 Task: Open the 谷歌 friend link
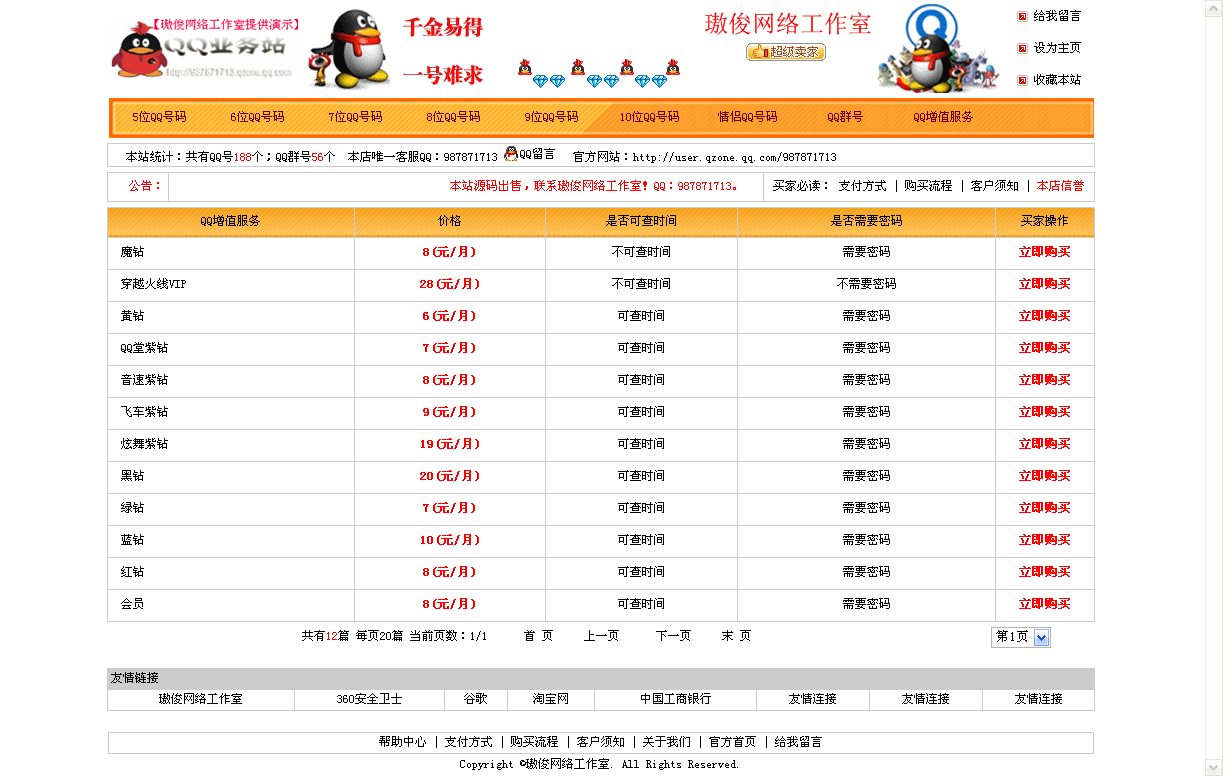(x=475, y=699)
